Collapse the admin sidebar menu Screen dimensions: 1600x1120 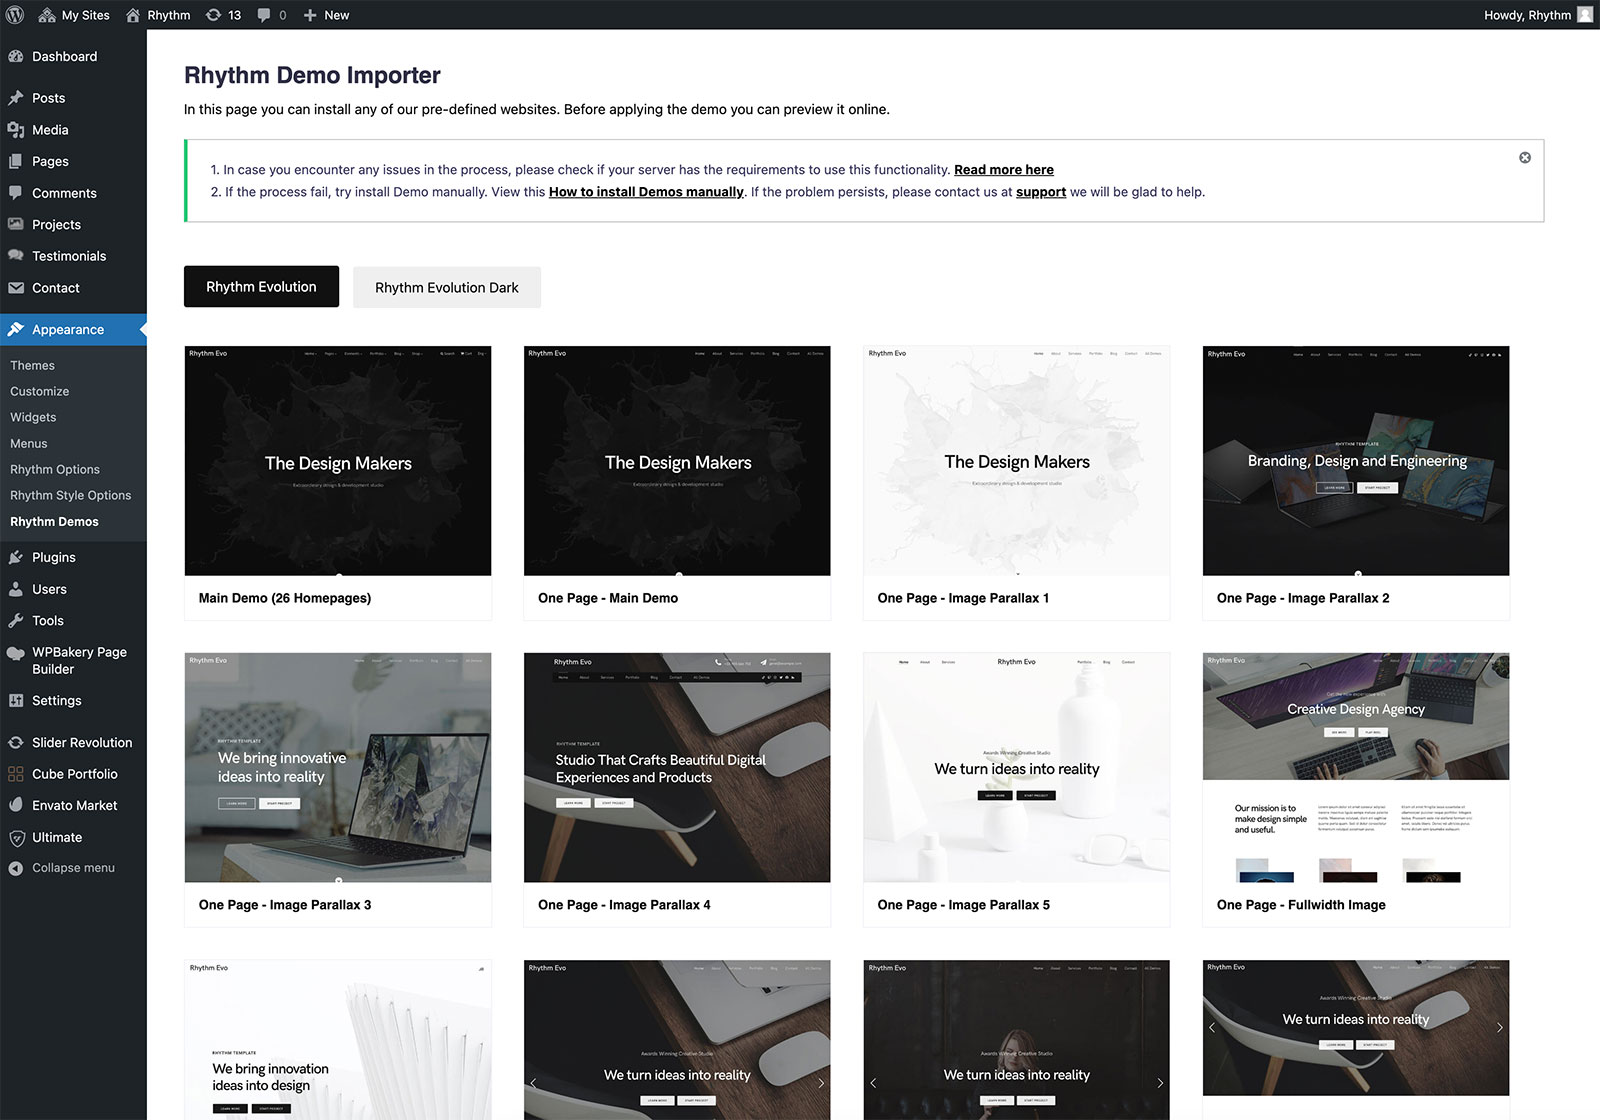click(72, 868)
